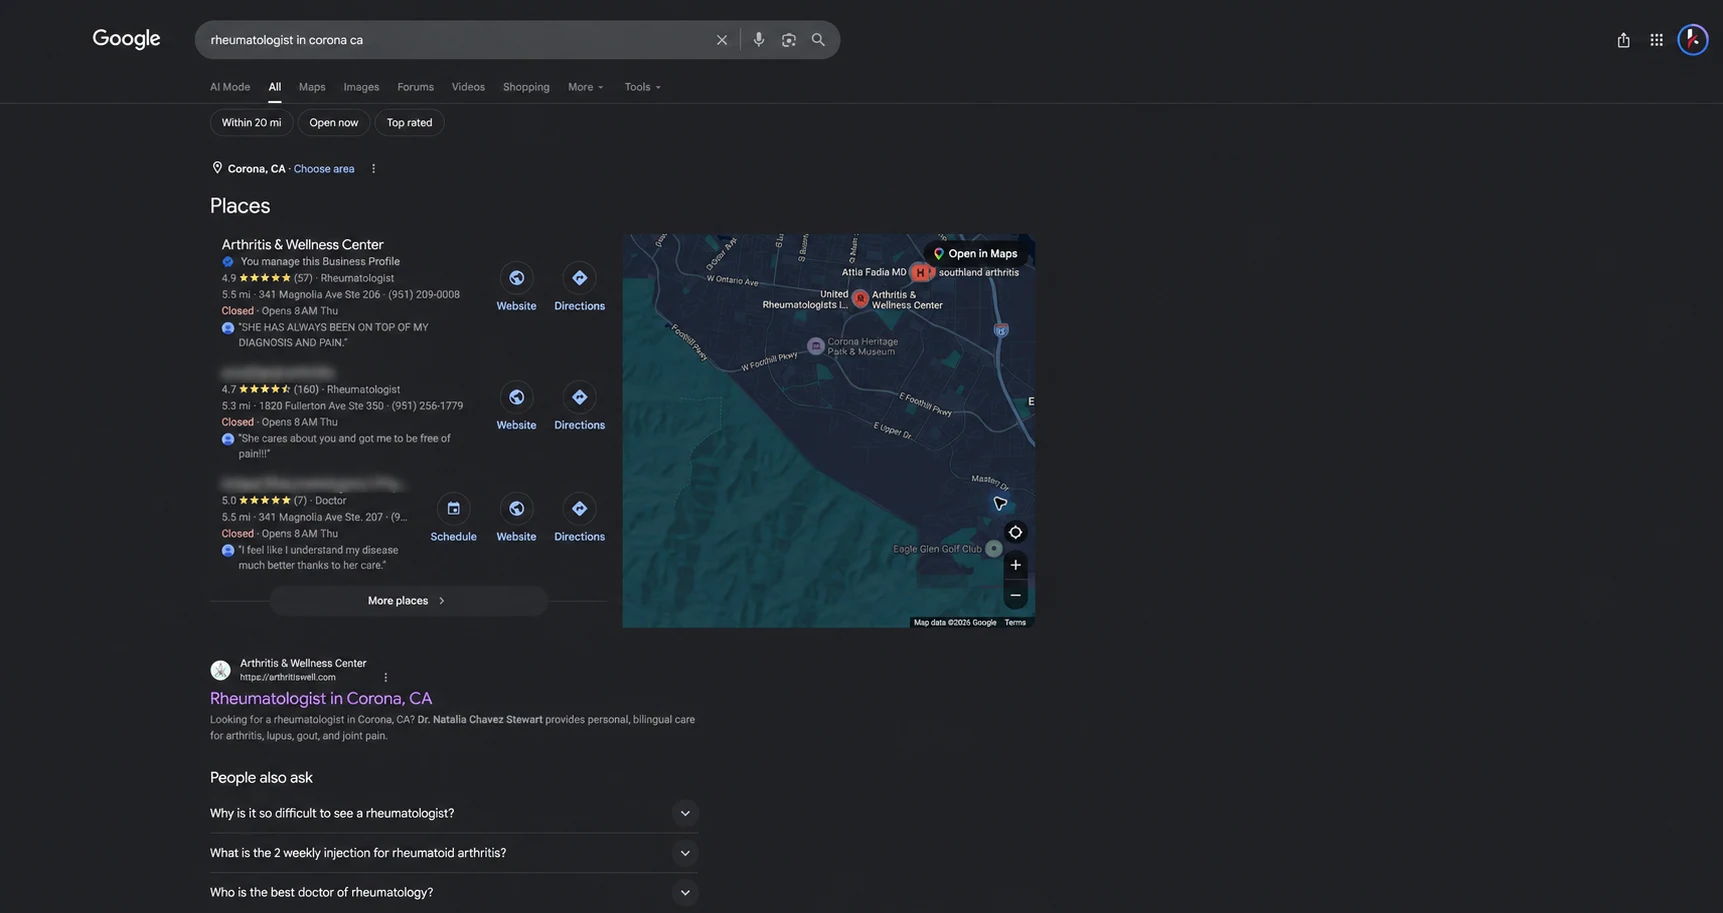Toggle the Top rated filter
The height and width of the screenshot is (913, 1723).
pos(409,123)
